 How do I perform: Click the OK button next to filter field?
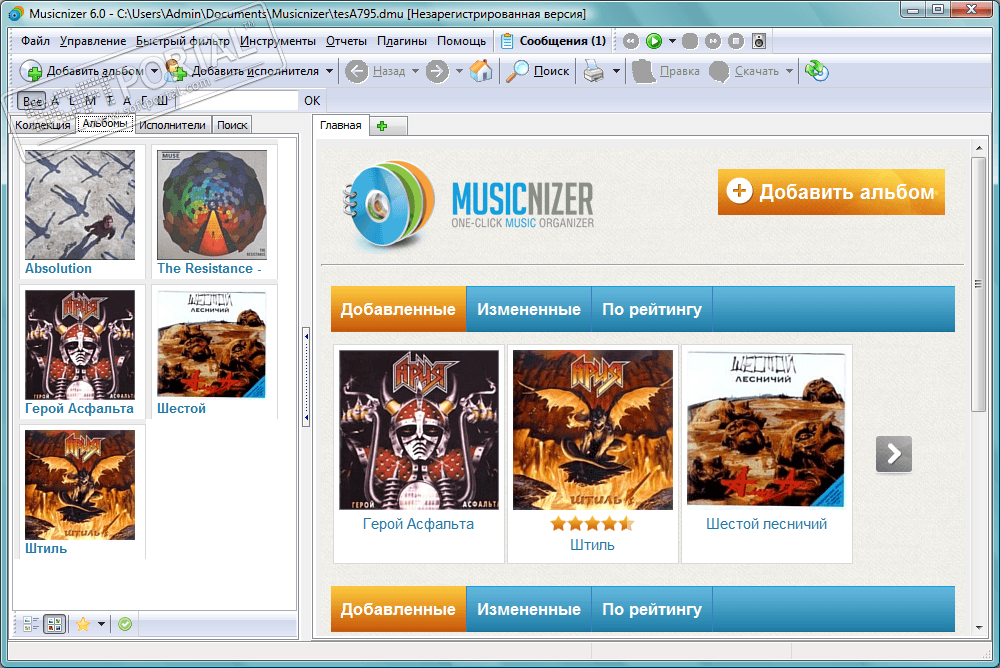click(312, 101)
